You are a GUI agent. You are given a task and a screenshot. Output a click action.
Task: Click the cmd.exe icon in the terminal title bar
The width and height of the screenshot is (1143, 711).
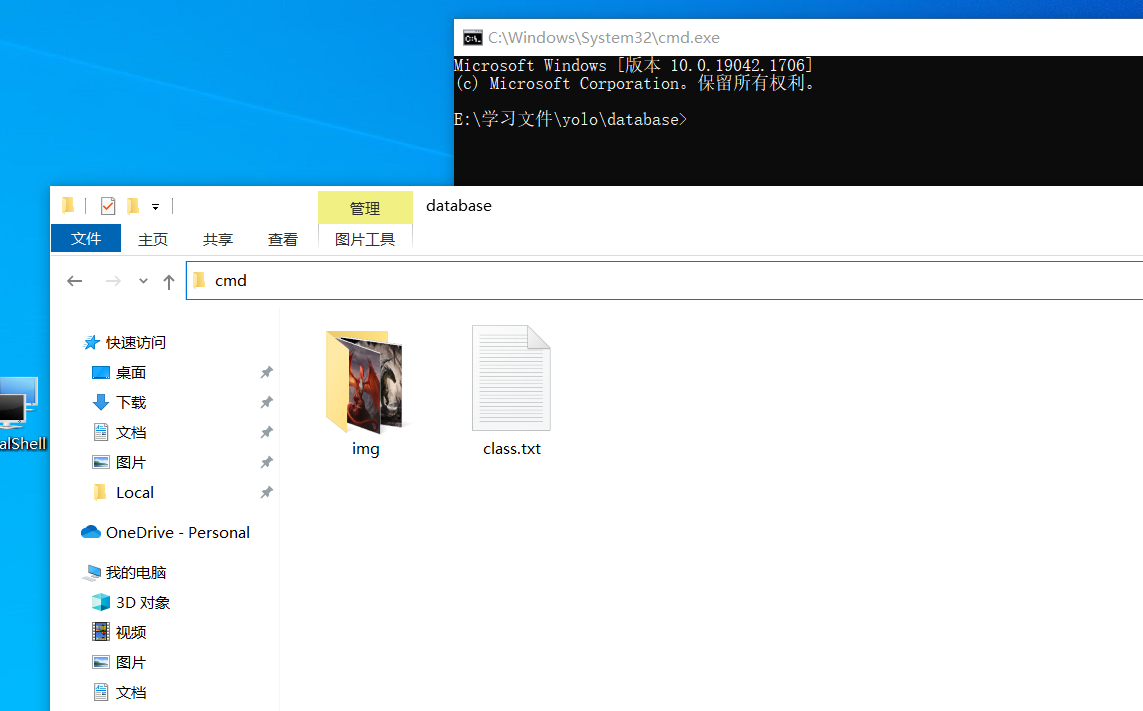(x=471, y=37)
